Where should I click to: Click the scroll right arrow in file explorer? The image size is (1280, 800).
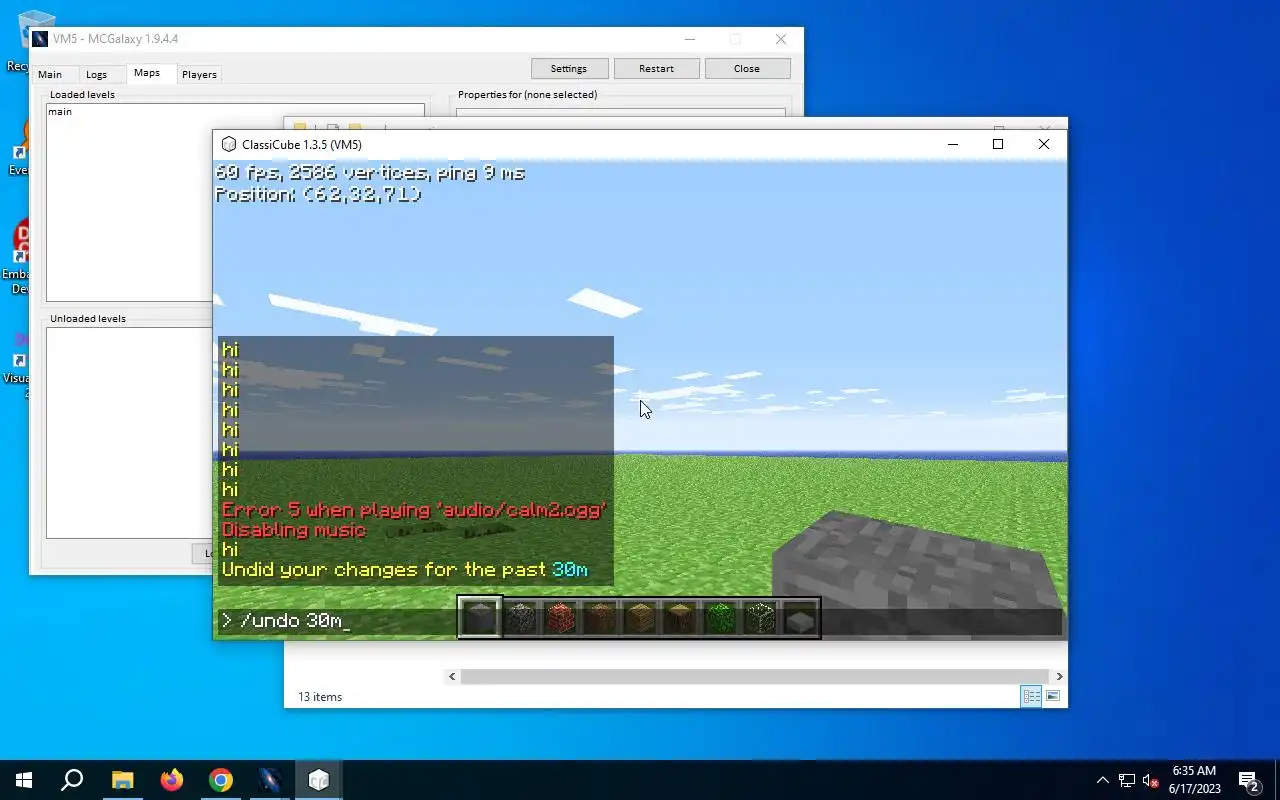point(1060,676)
